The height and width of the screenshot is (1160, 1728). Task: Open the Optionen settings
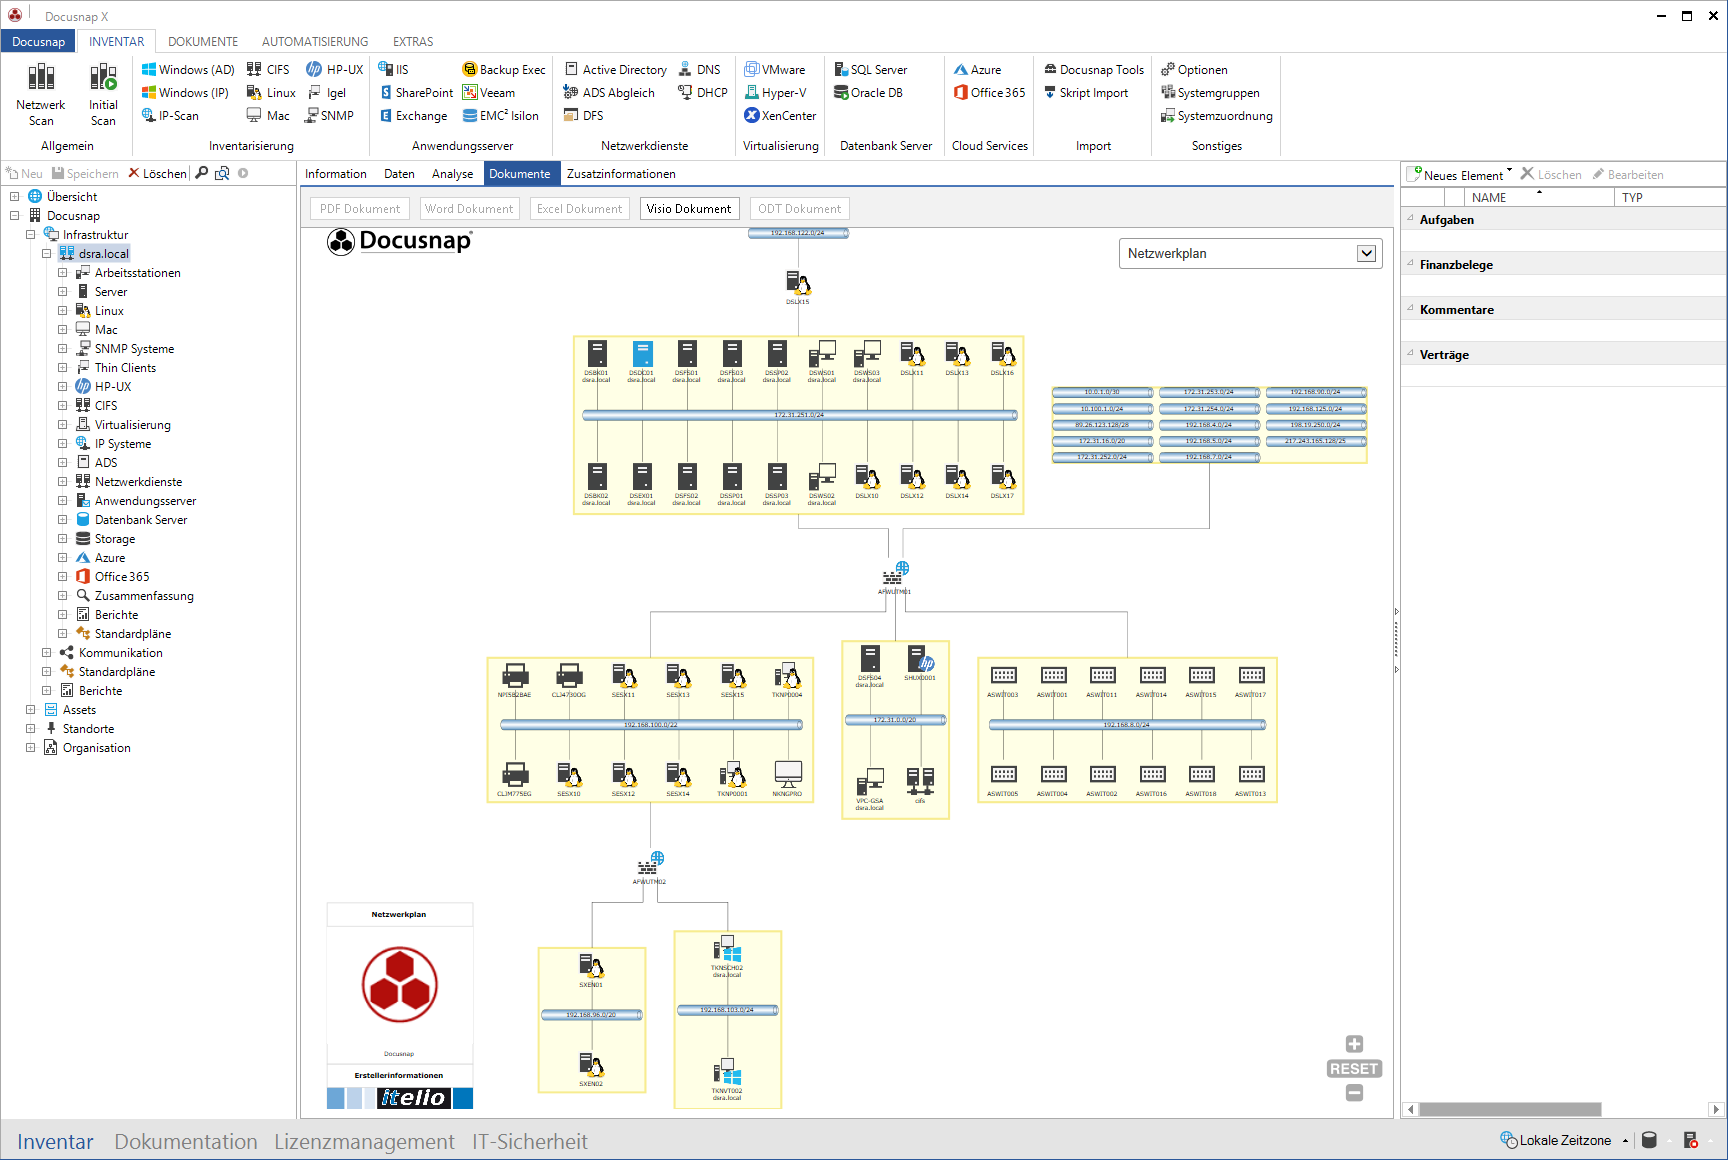click(1194, 69)
